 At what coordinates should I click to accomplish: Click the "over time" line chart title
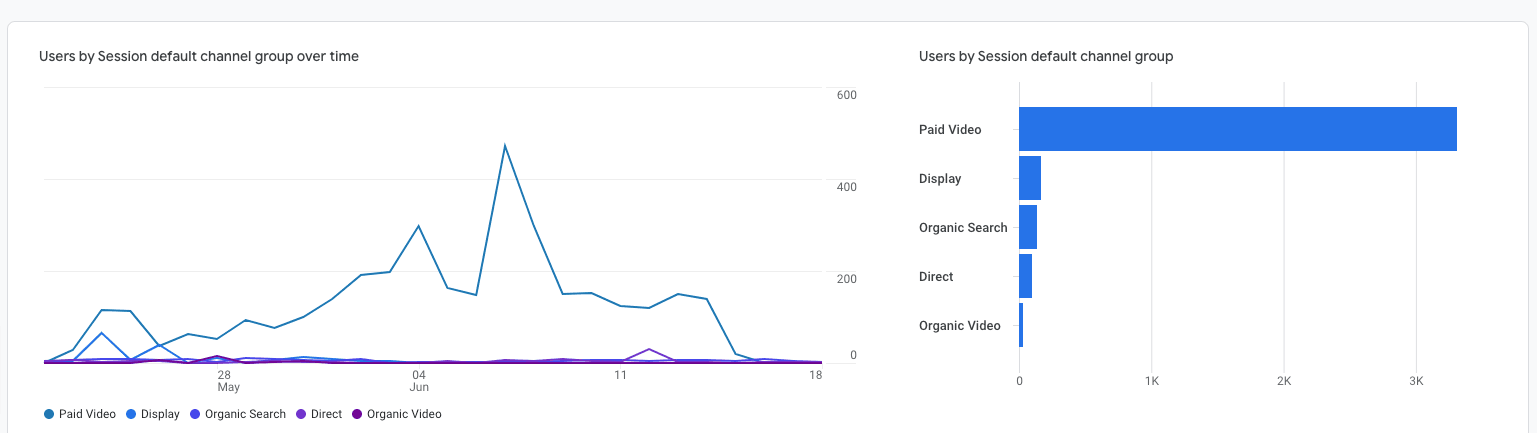coord(198,57)
